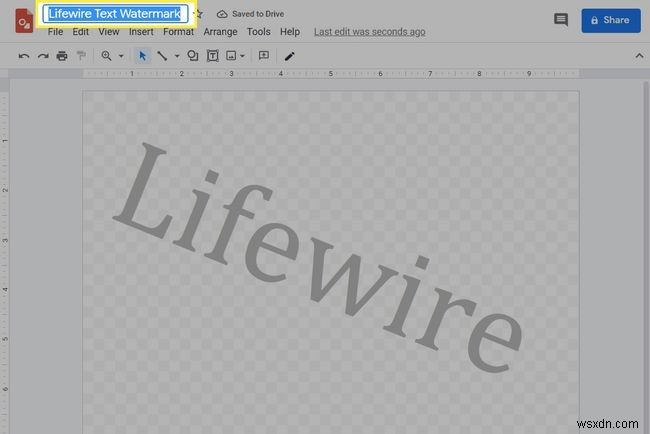The image size is (650, 434).
Task: Open the 'Last edit was seconds ago' history link
Action: [369, 32]
